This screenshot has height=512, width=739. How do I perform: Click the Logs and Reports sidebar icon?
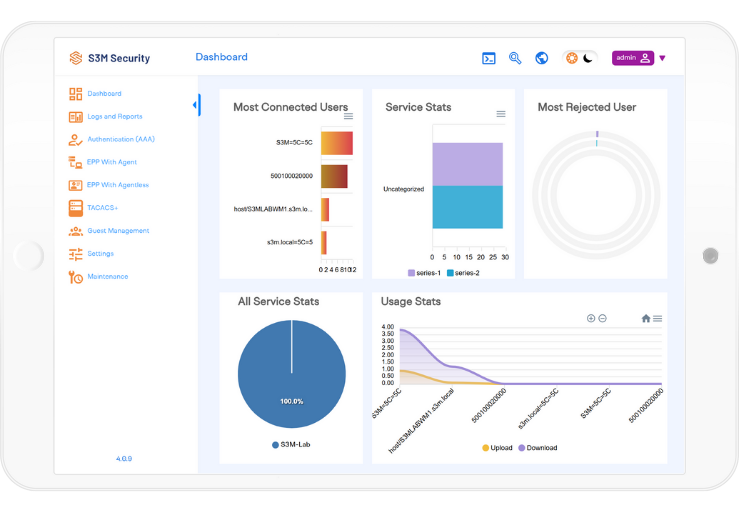[x=75, y=117]
